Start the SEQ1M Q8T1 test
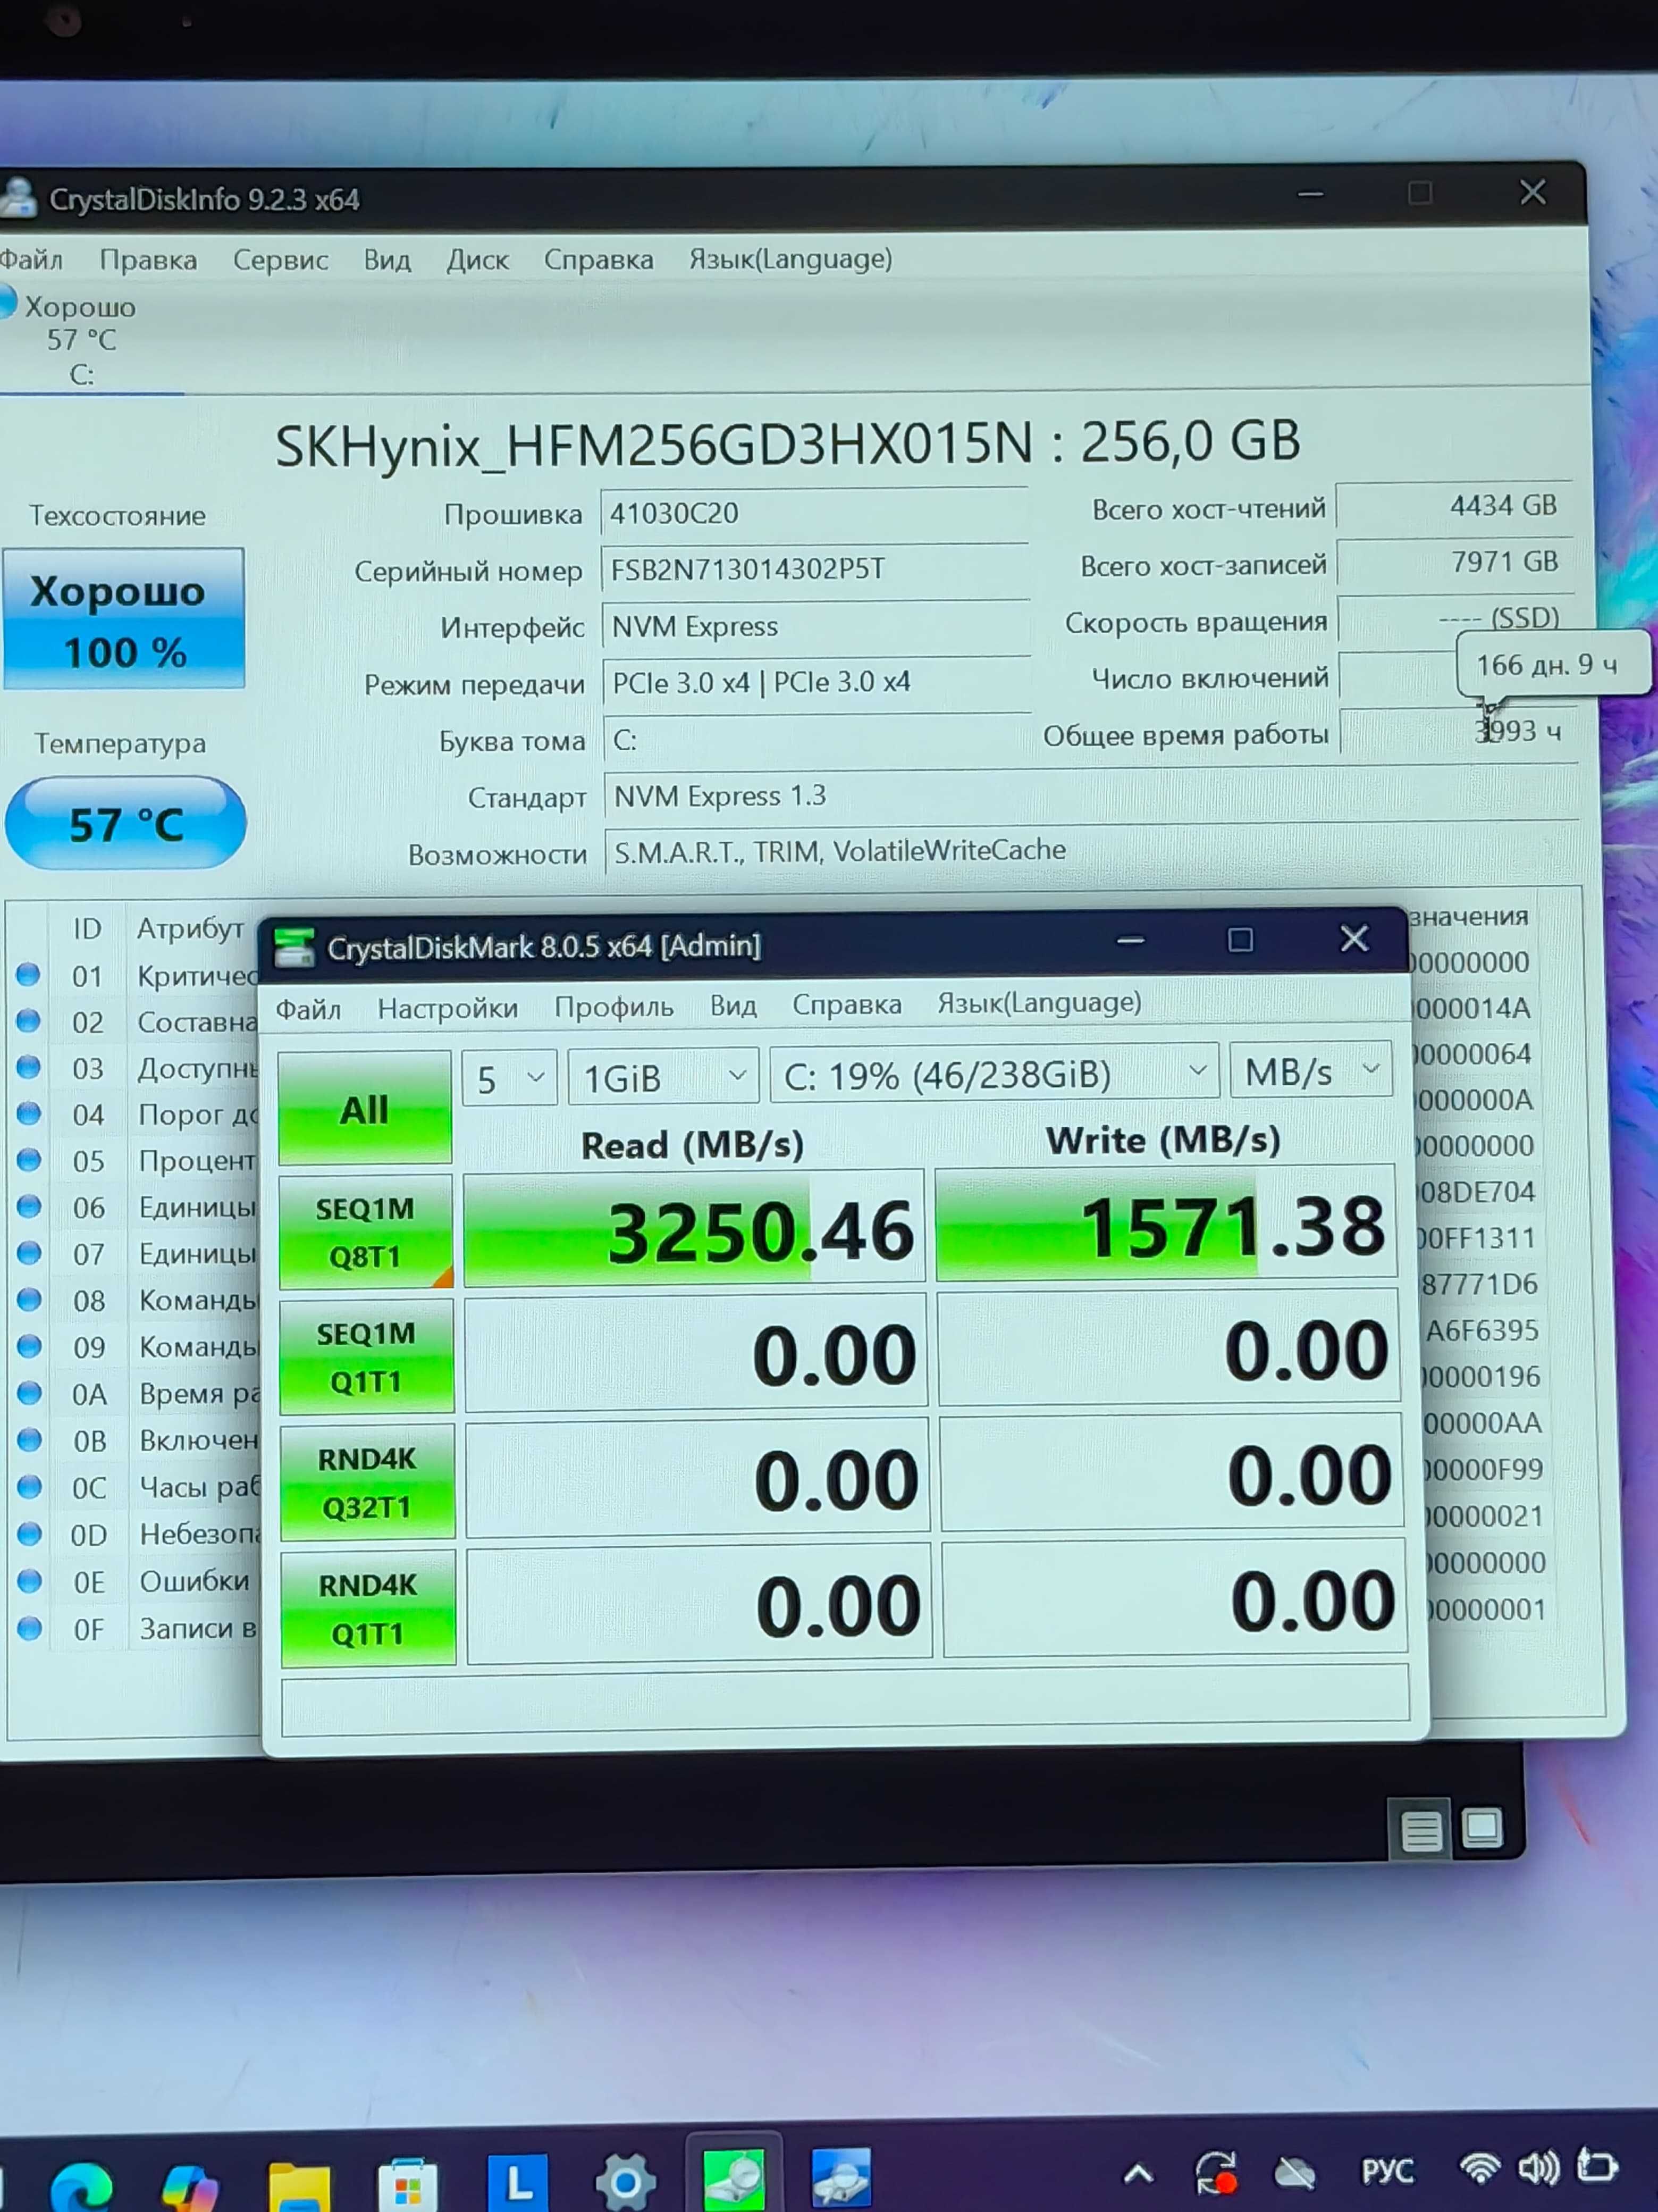 click(365, 1232)
